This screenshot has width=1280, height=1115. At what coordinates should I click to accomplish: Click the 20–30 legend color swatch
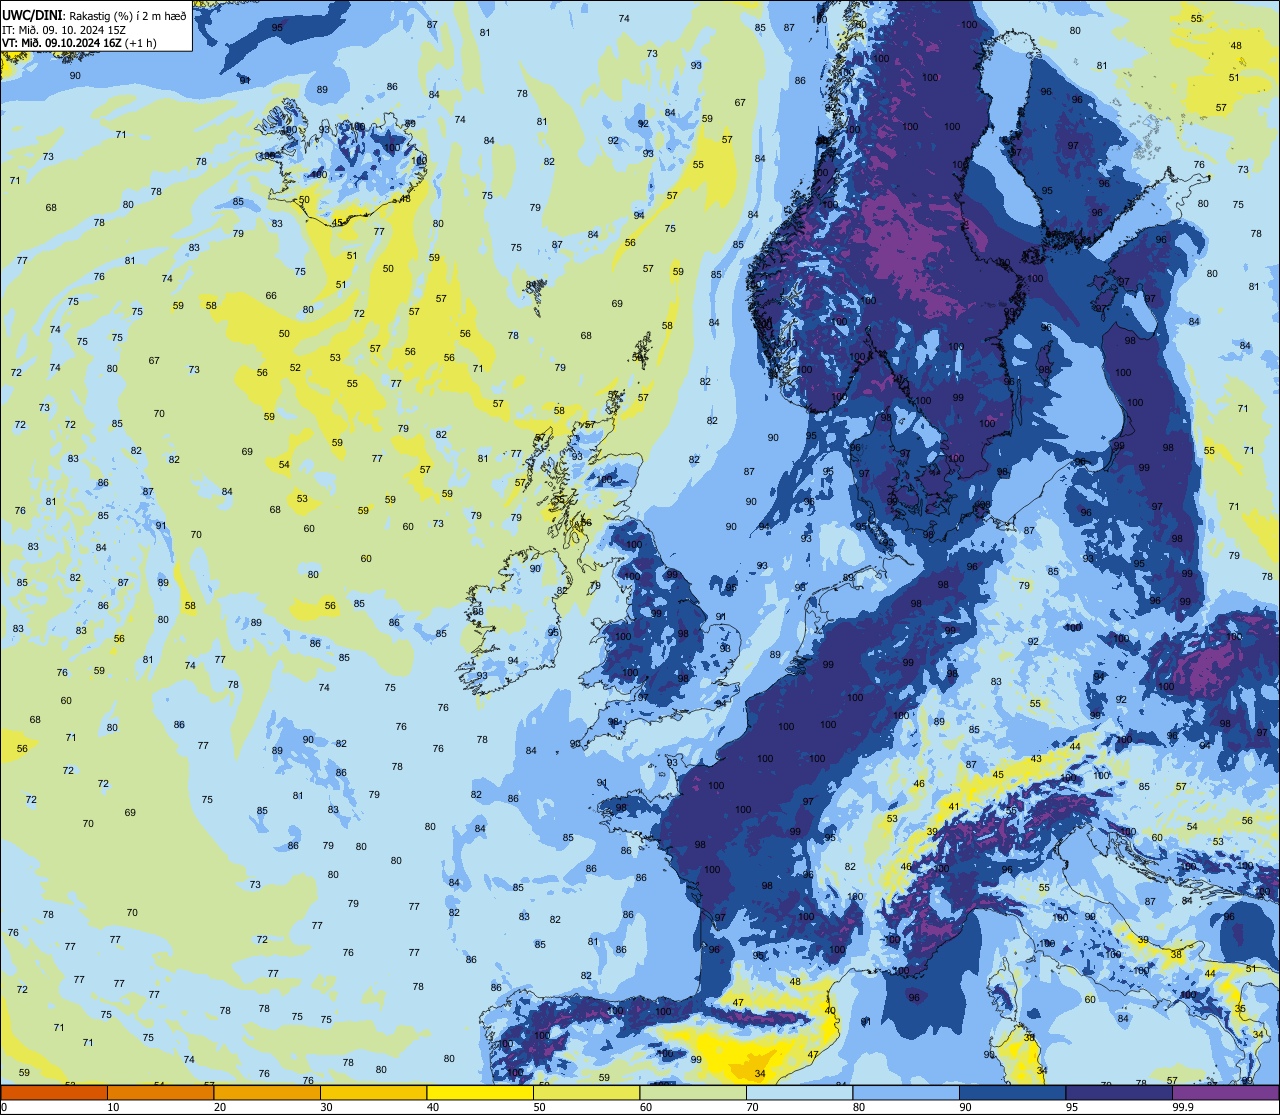coord(267,1092)
